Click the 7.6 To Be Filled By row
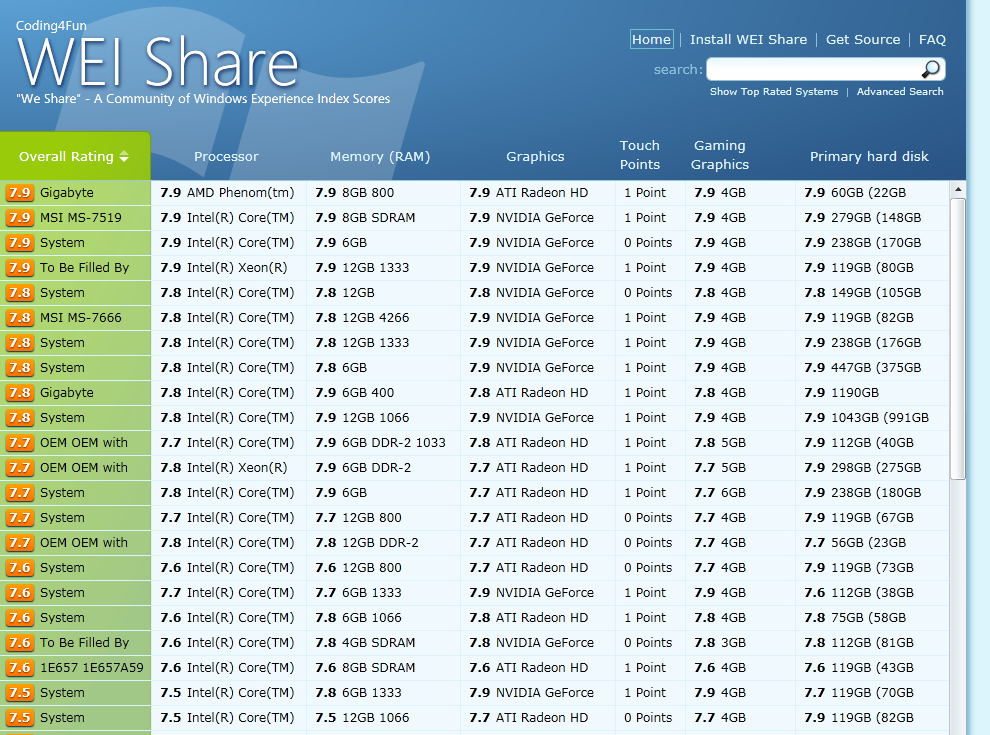This screenshot has width=990, height=735. pos(75,643)
